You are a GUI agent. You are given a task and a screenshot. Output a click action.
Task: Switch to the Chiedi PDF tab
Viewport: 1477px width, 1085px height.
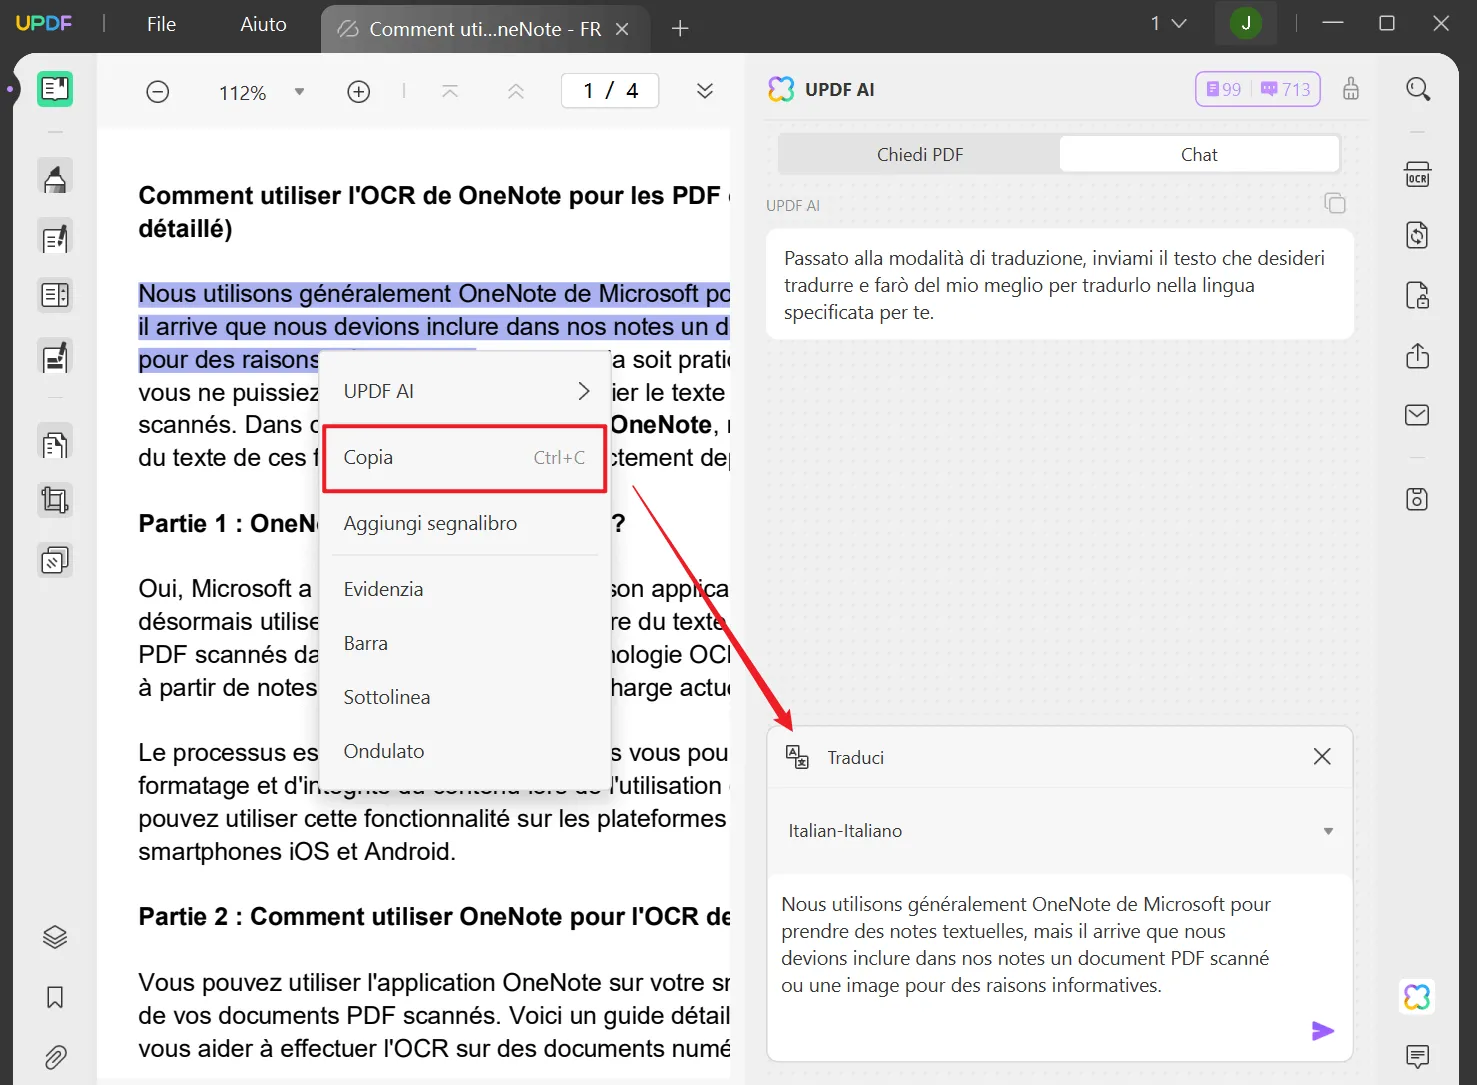click(920, 155)
